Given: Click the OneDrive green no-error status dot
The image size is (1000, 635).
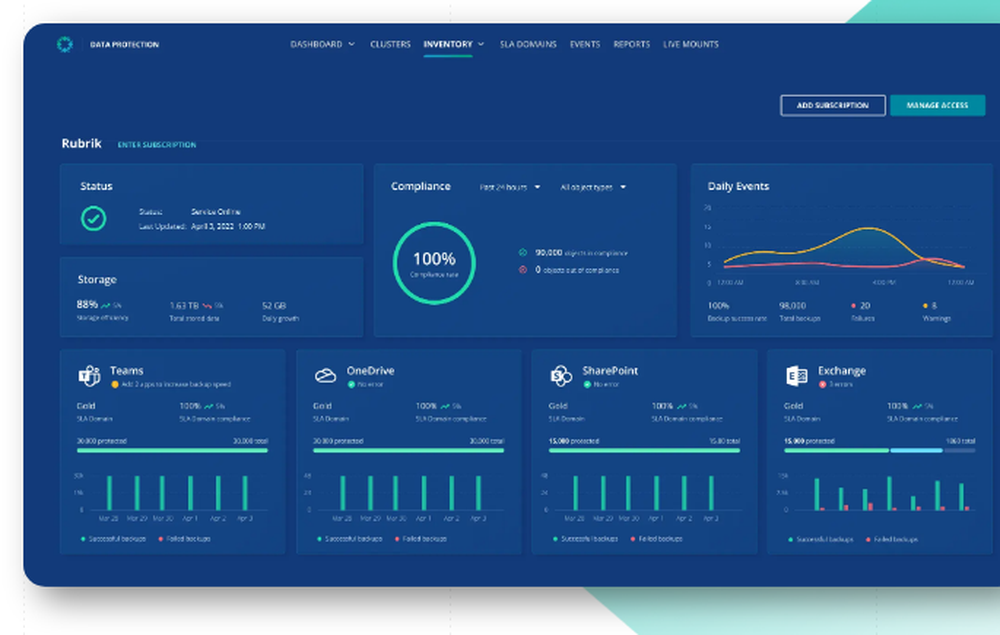Looking at the screenshot, I should [x=351, y=384].
